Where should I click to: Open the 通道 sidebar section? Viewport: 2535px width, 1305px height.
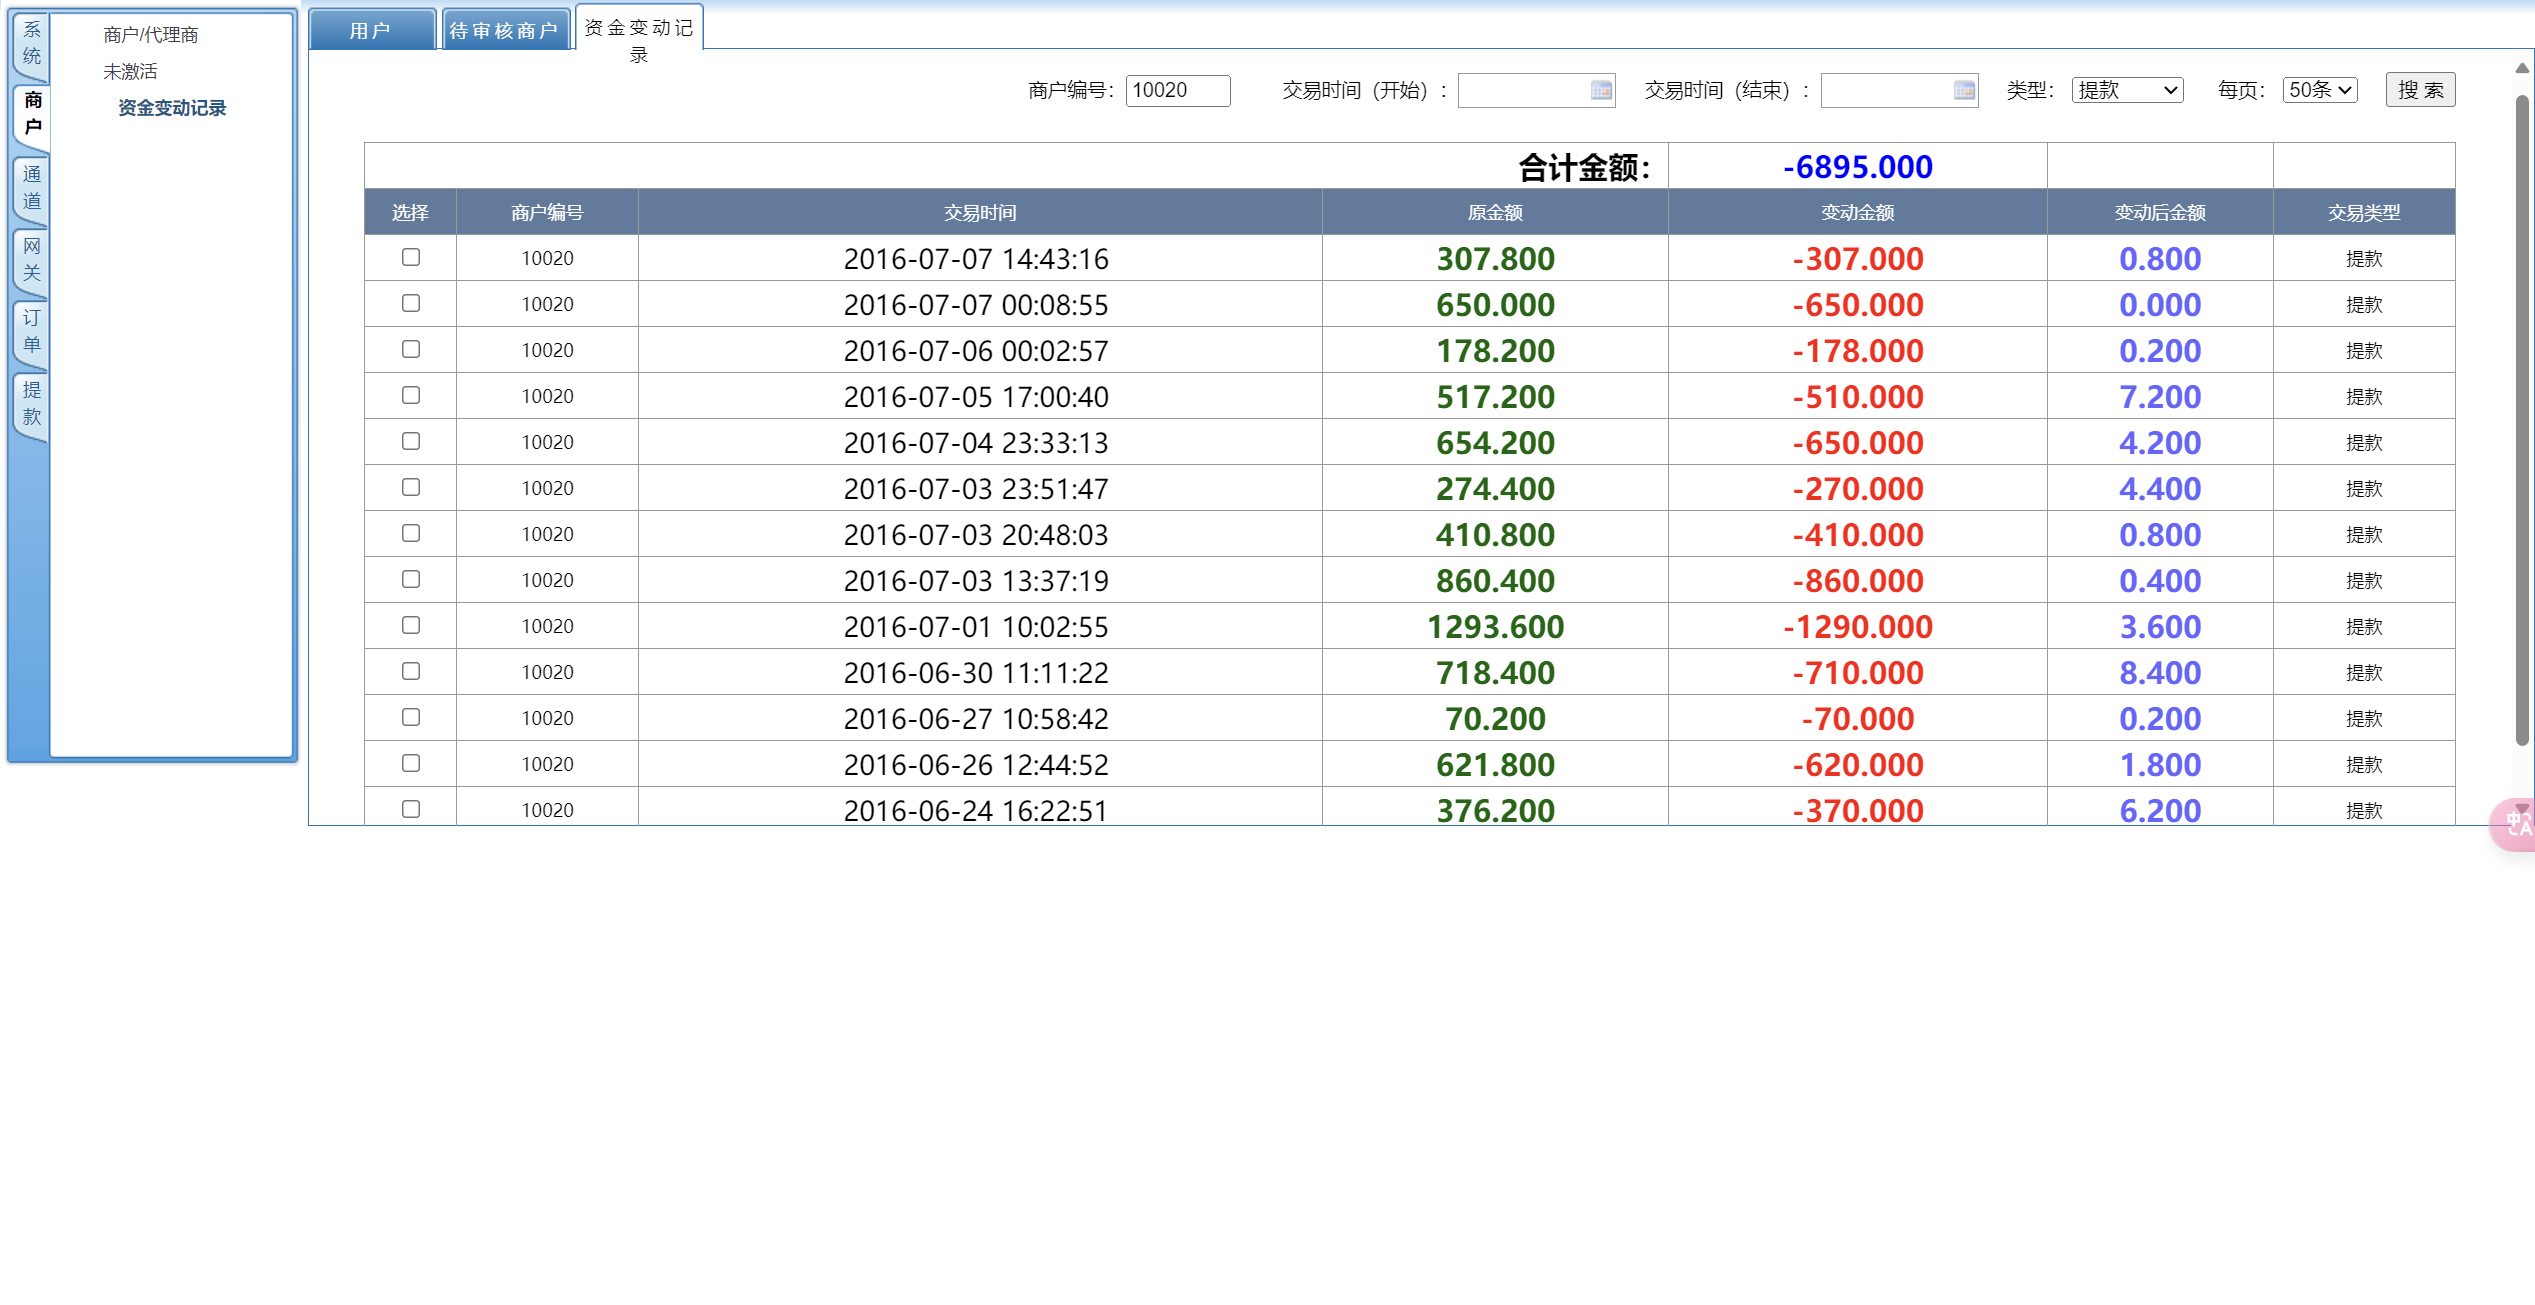32,187
